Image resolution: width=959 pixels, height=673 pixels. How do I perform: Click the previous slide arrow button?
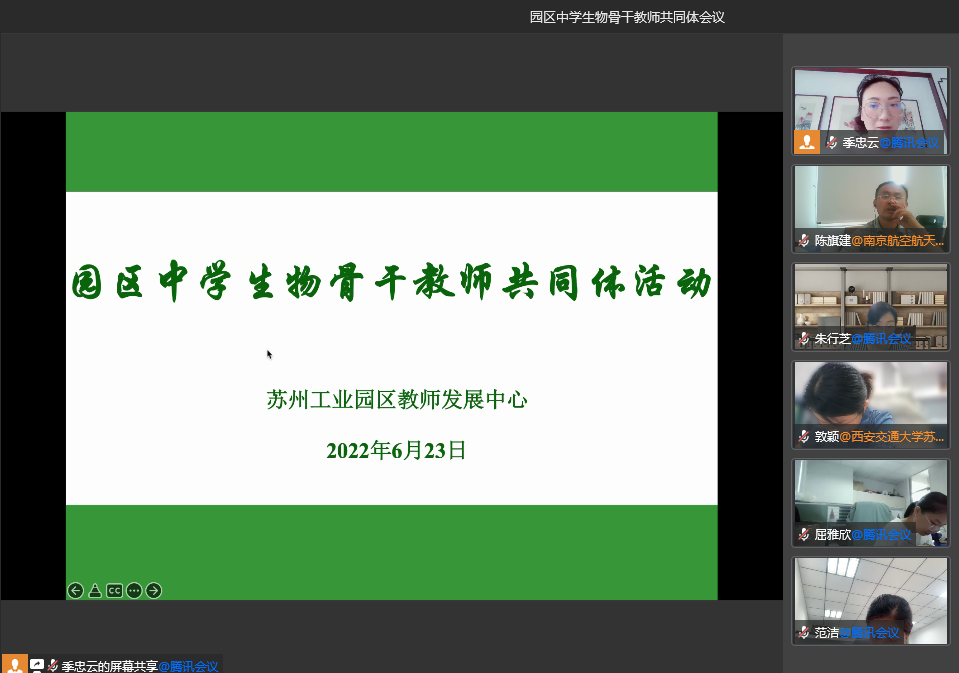[75, 590]
